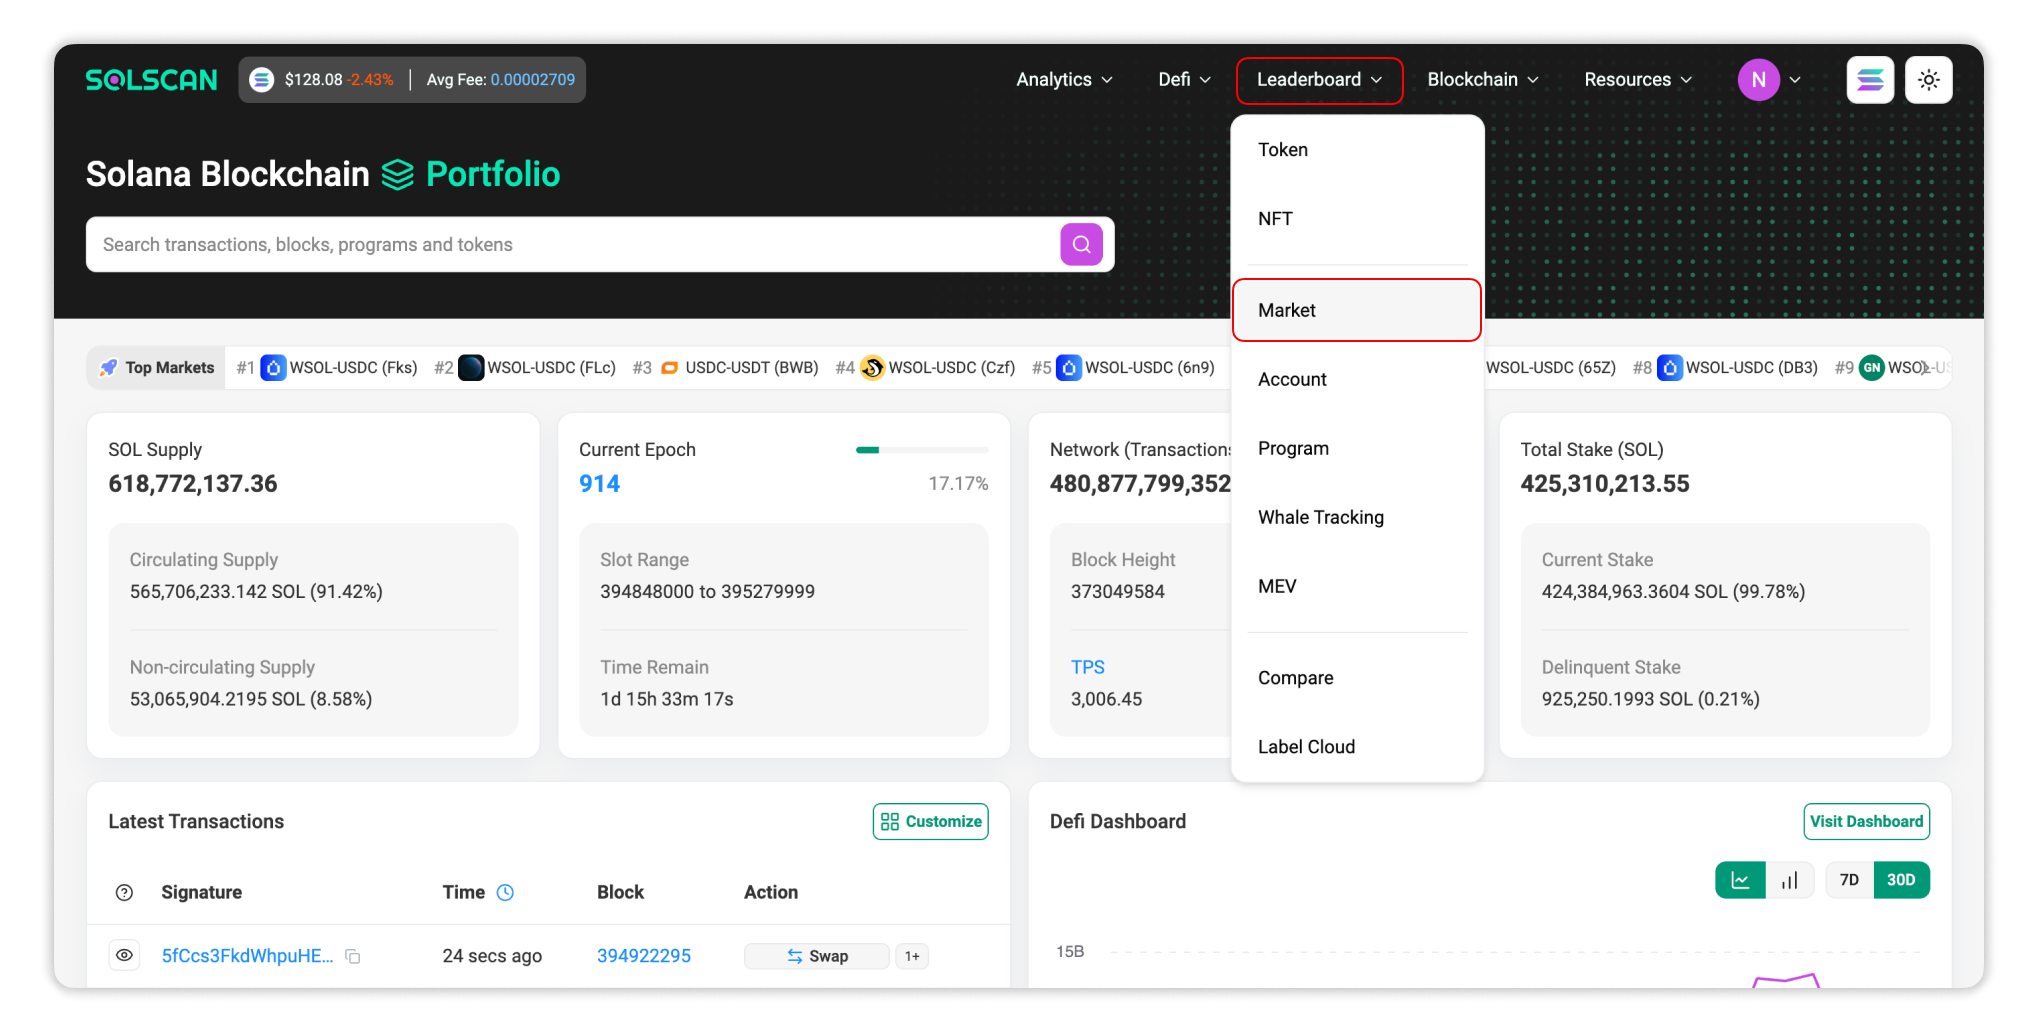Switch Defi chart to bar chart view
Screen dimensions: 2036x1032
(x=1790, y=880)
